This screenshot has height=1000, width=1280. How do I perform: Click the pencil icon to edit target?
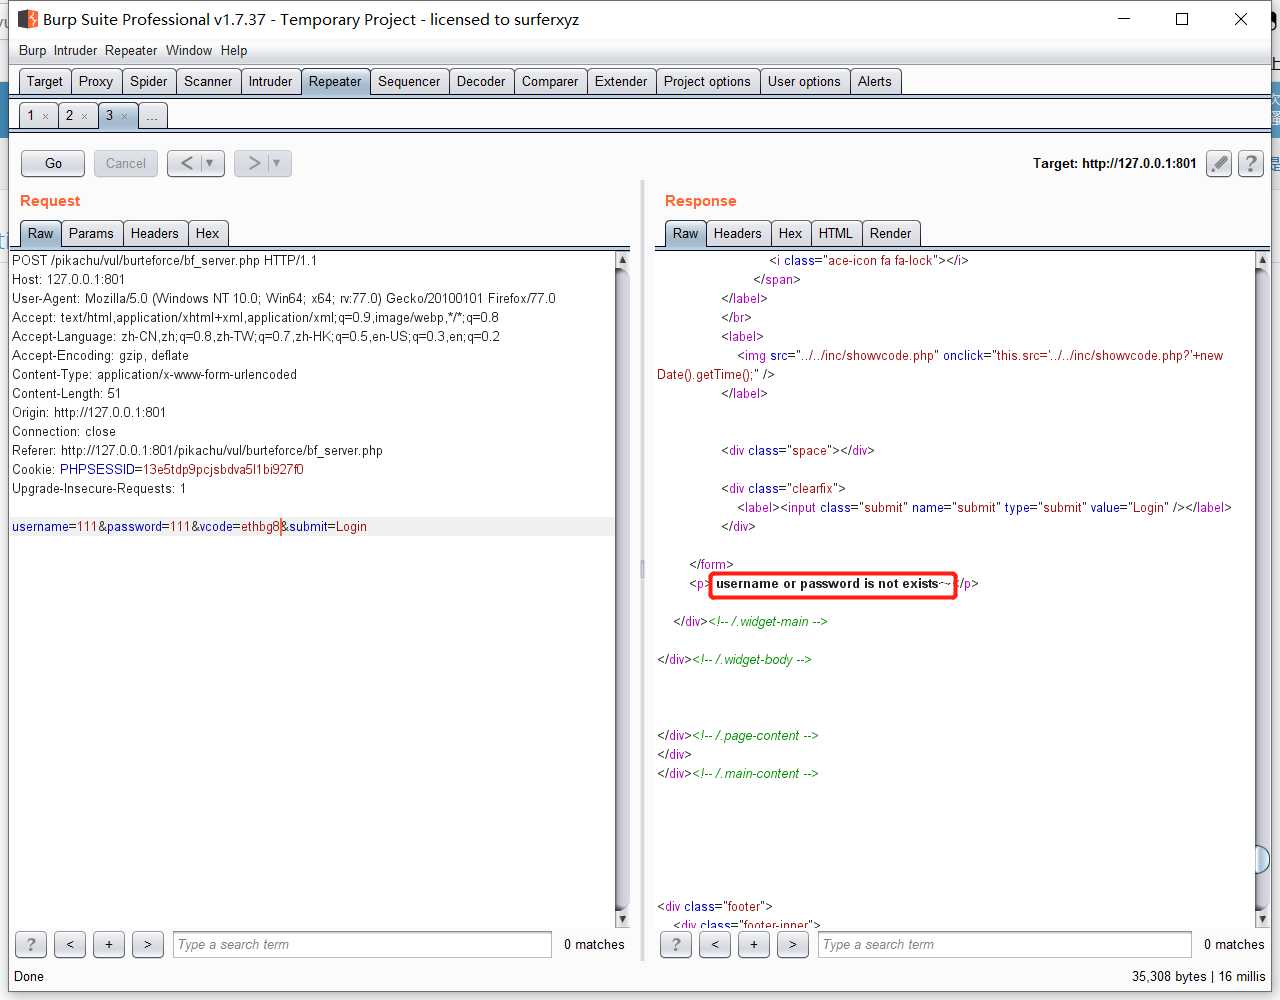click(x=1218, y=164)
